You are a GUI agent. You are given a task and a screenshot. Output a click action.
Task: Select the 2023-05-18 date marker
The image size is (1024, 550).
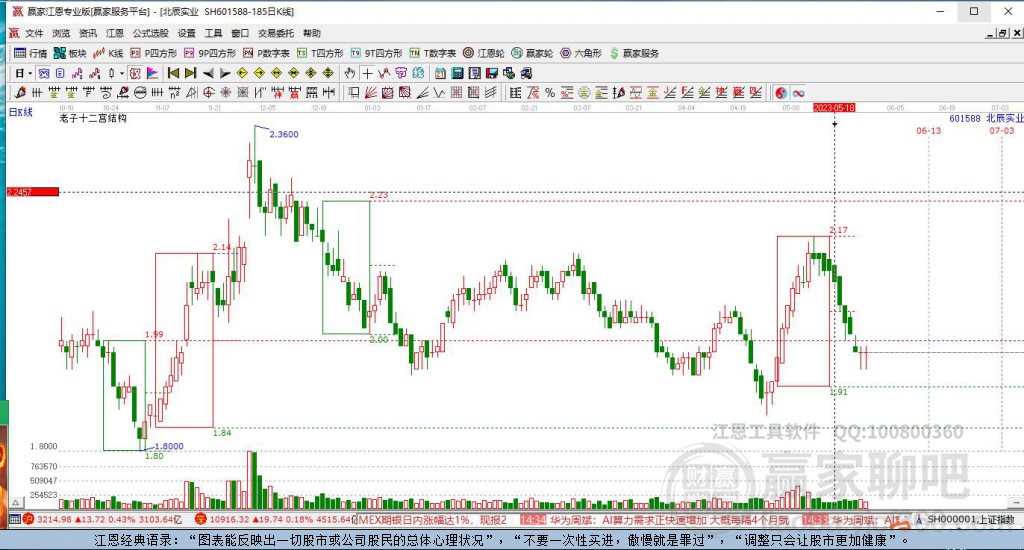point(834,107)
